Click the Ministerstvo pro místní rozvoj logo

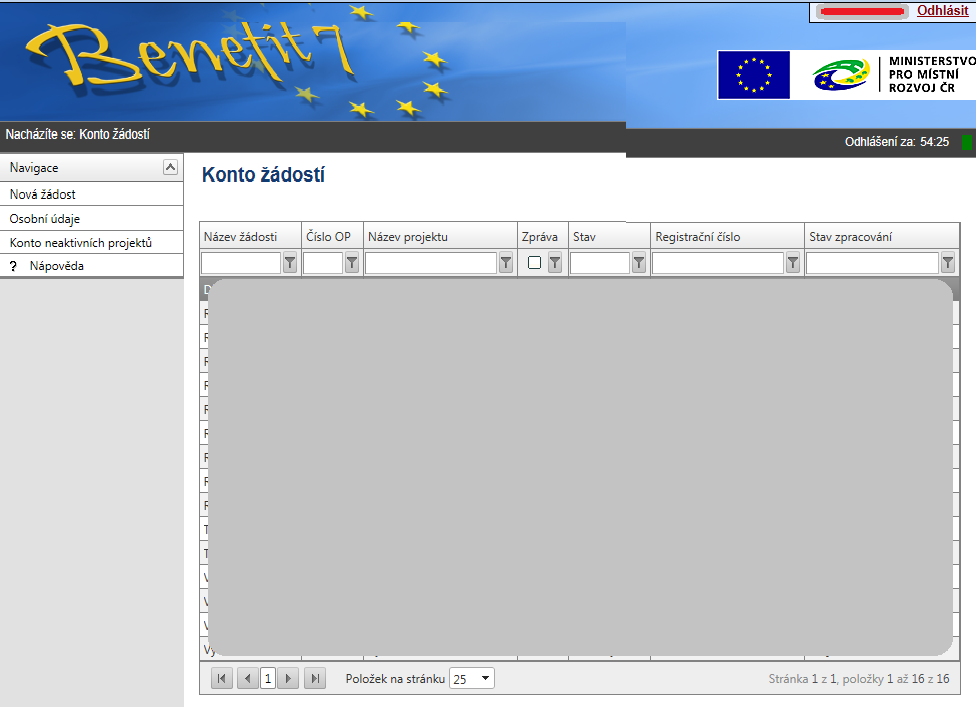[893, 75]
